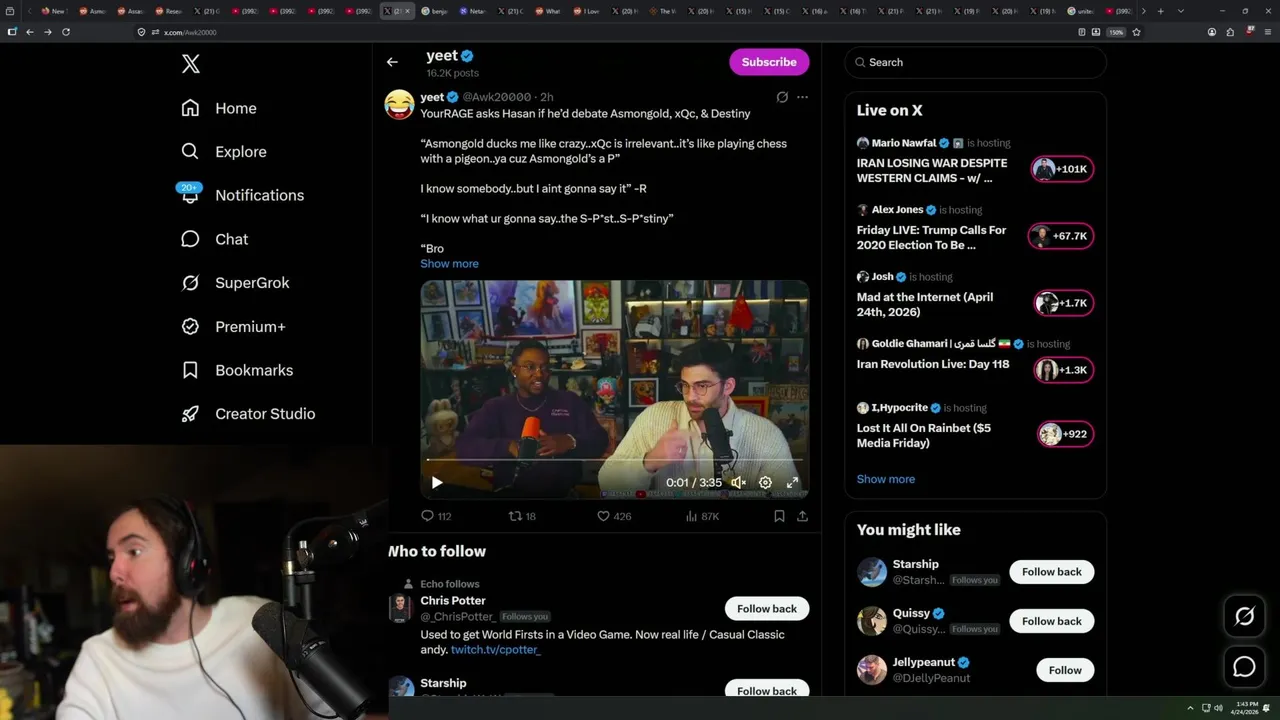Click the Grok icon on yeet's post

point(782,97)
